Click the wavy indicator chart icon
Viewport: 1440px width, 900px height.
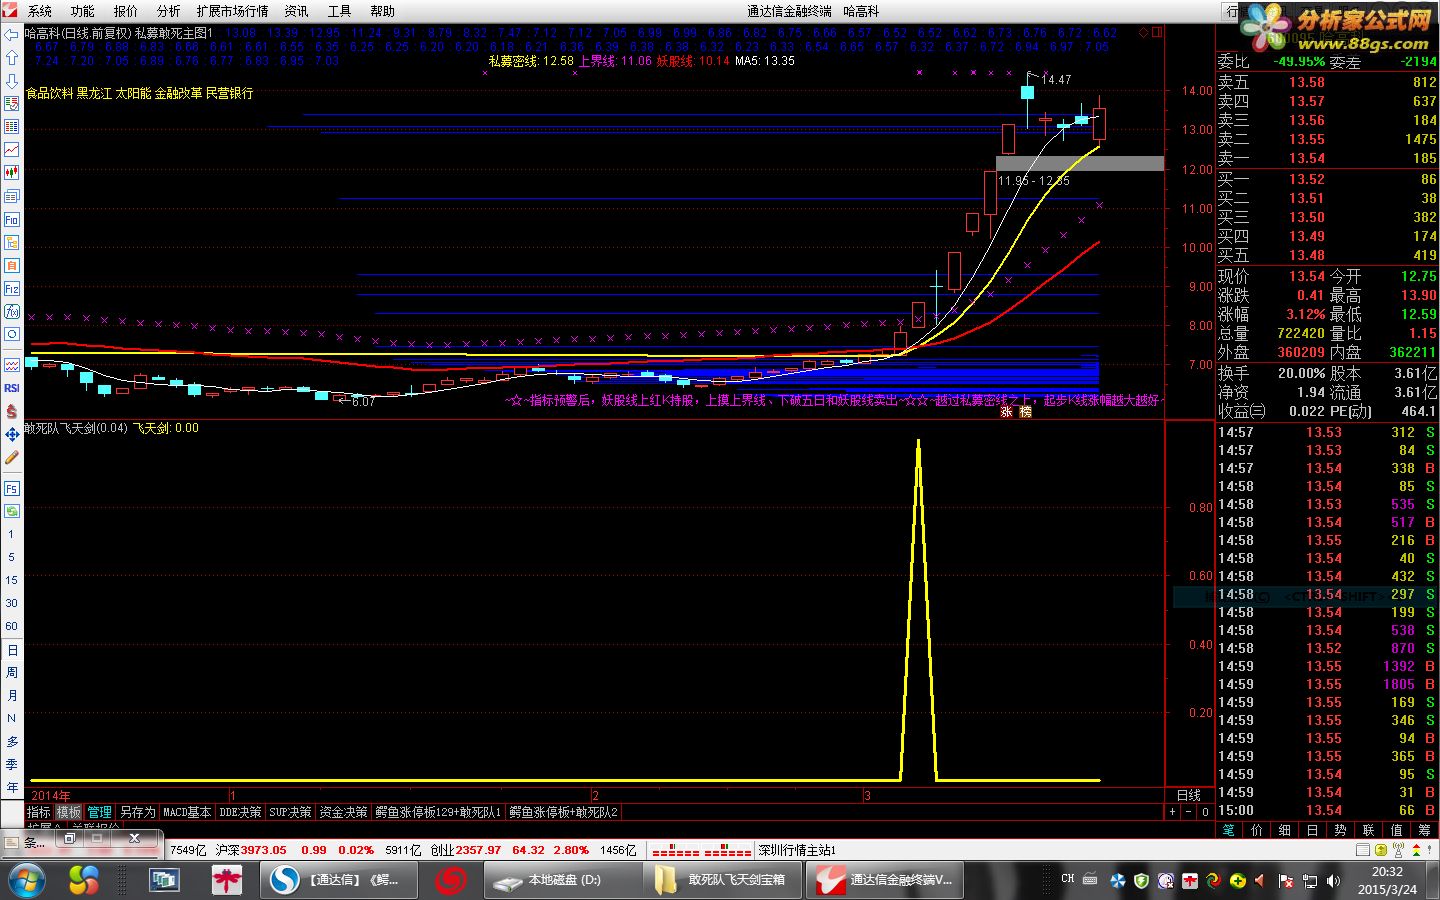point(11,365)
